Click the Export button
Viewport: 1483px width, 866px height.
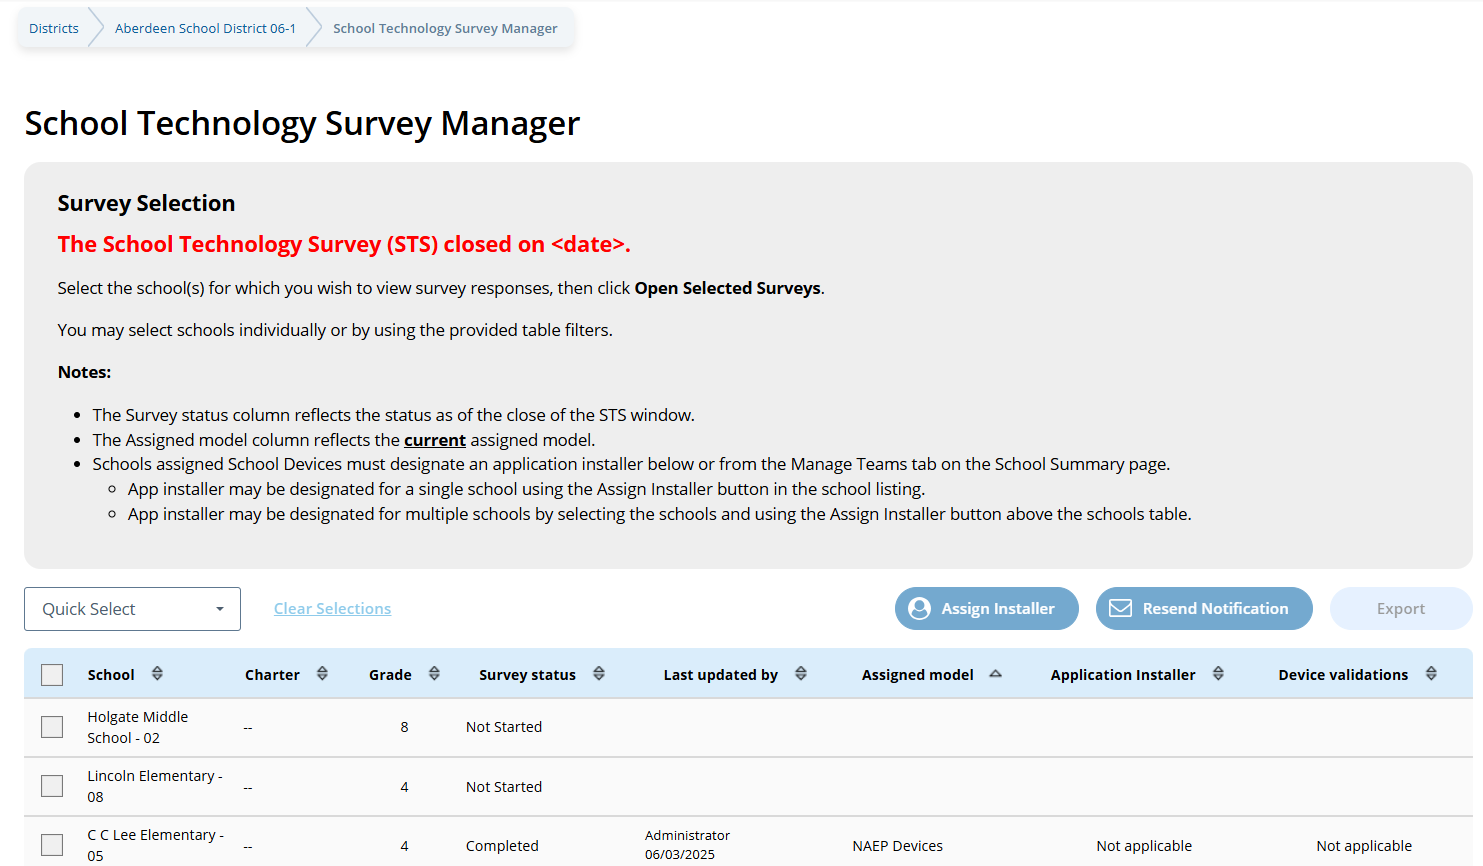1400,609
